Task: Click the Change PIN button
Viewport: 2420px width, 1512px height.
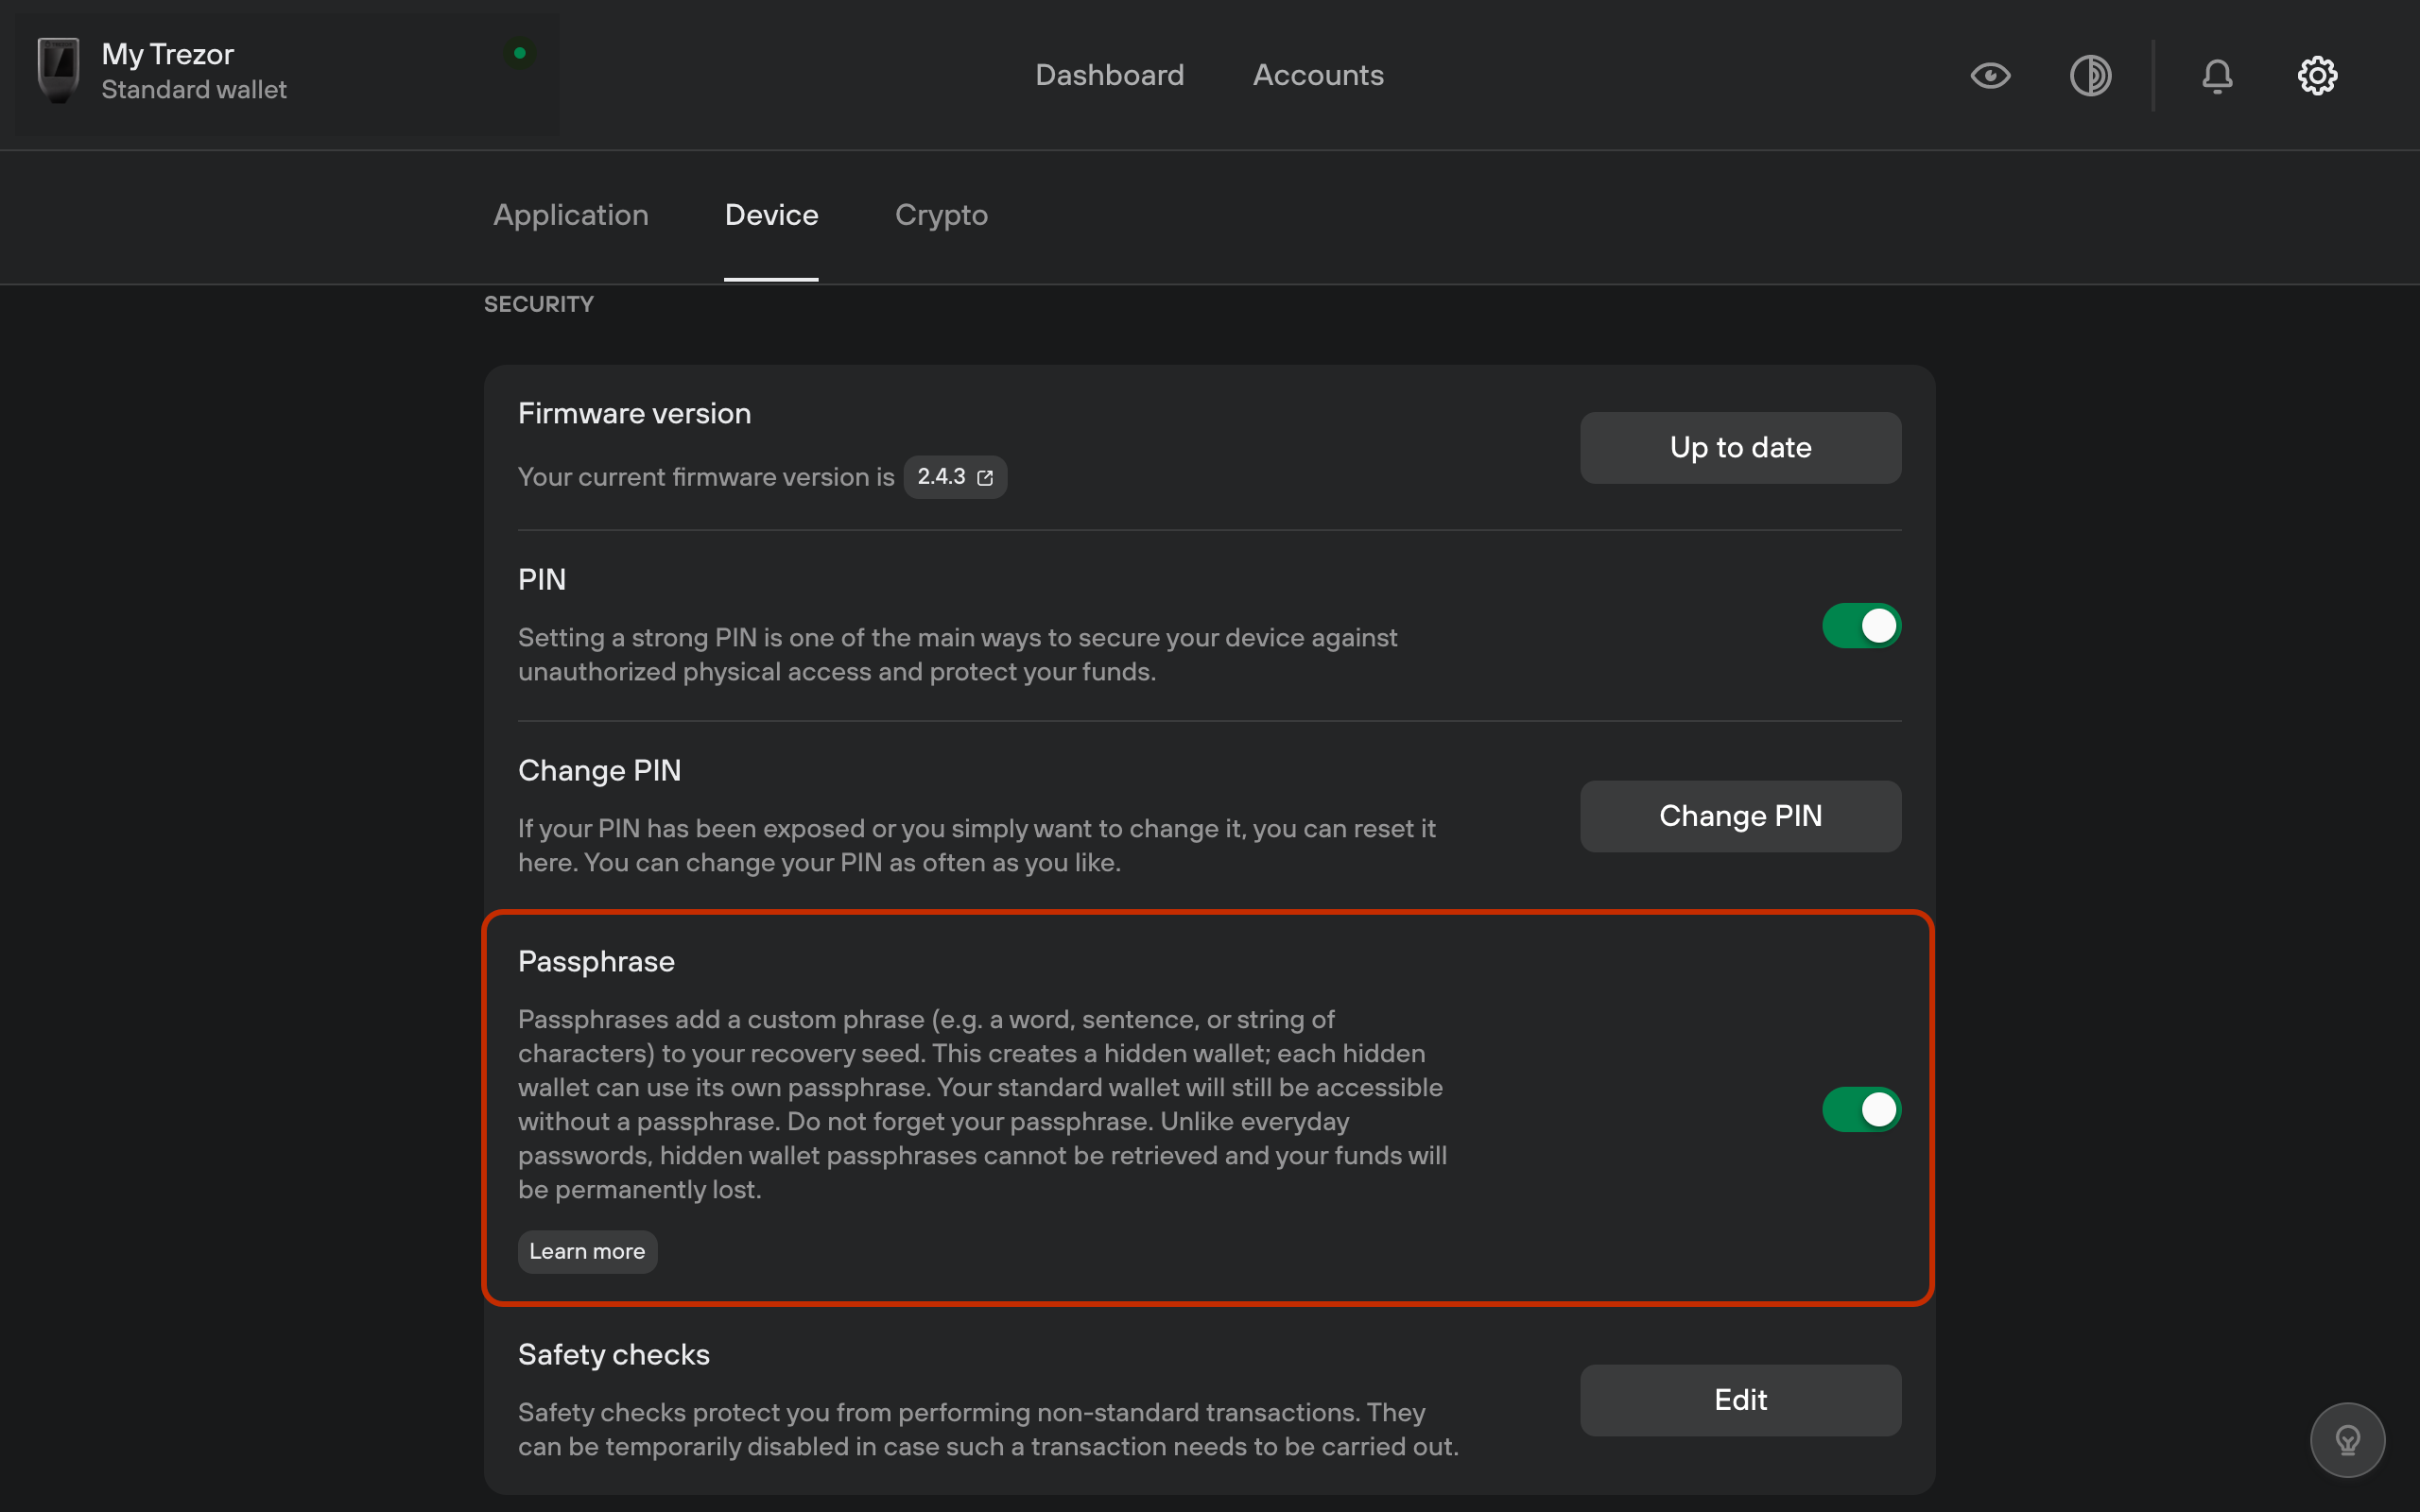Action: [x=1740, y=816]
